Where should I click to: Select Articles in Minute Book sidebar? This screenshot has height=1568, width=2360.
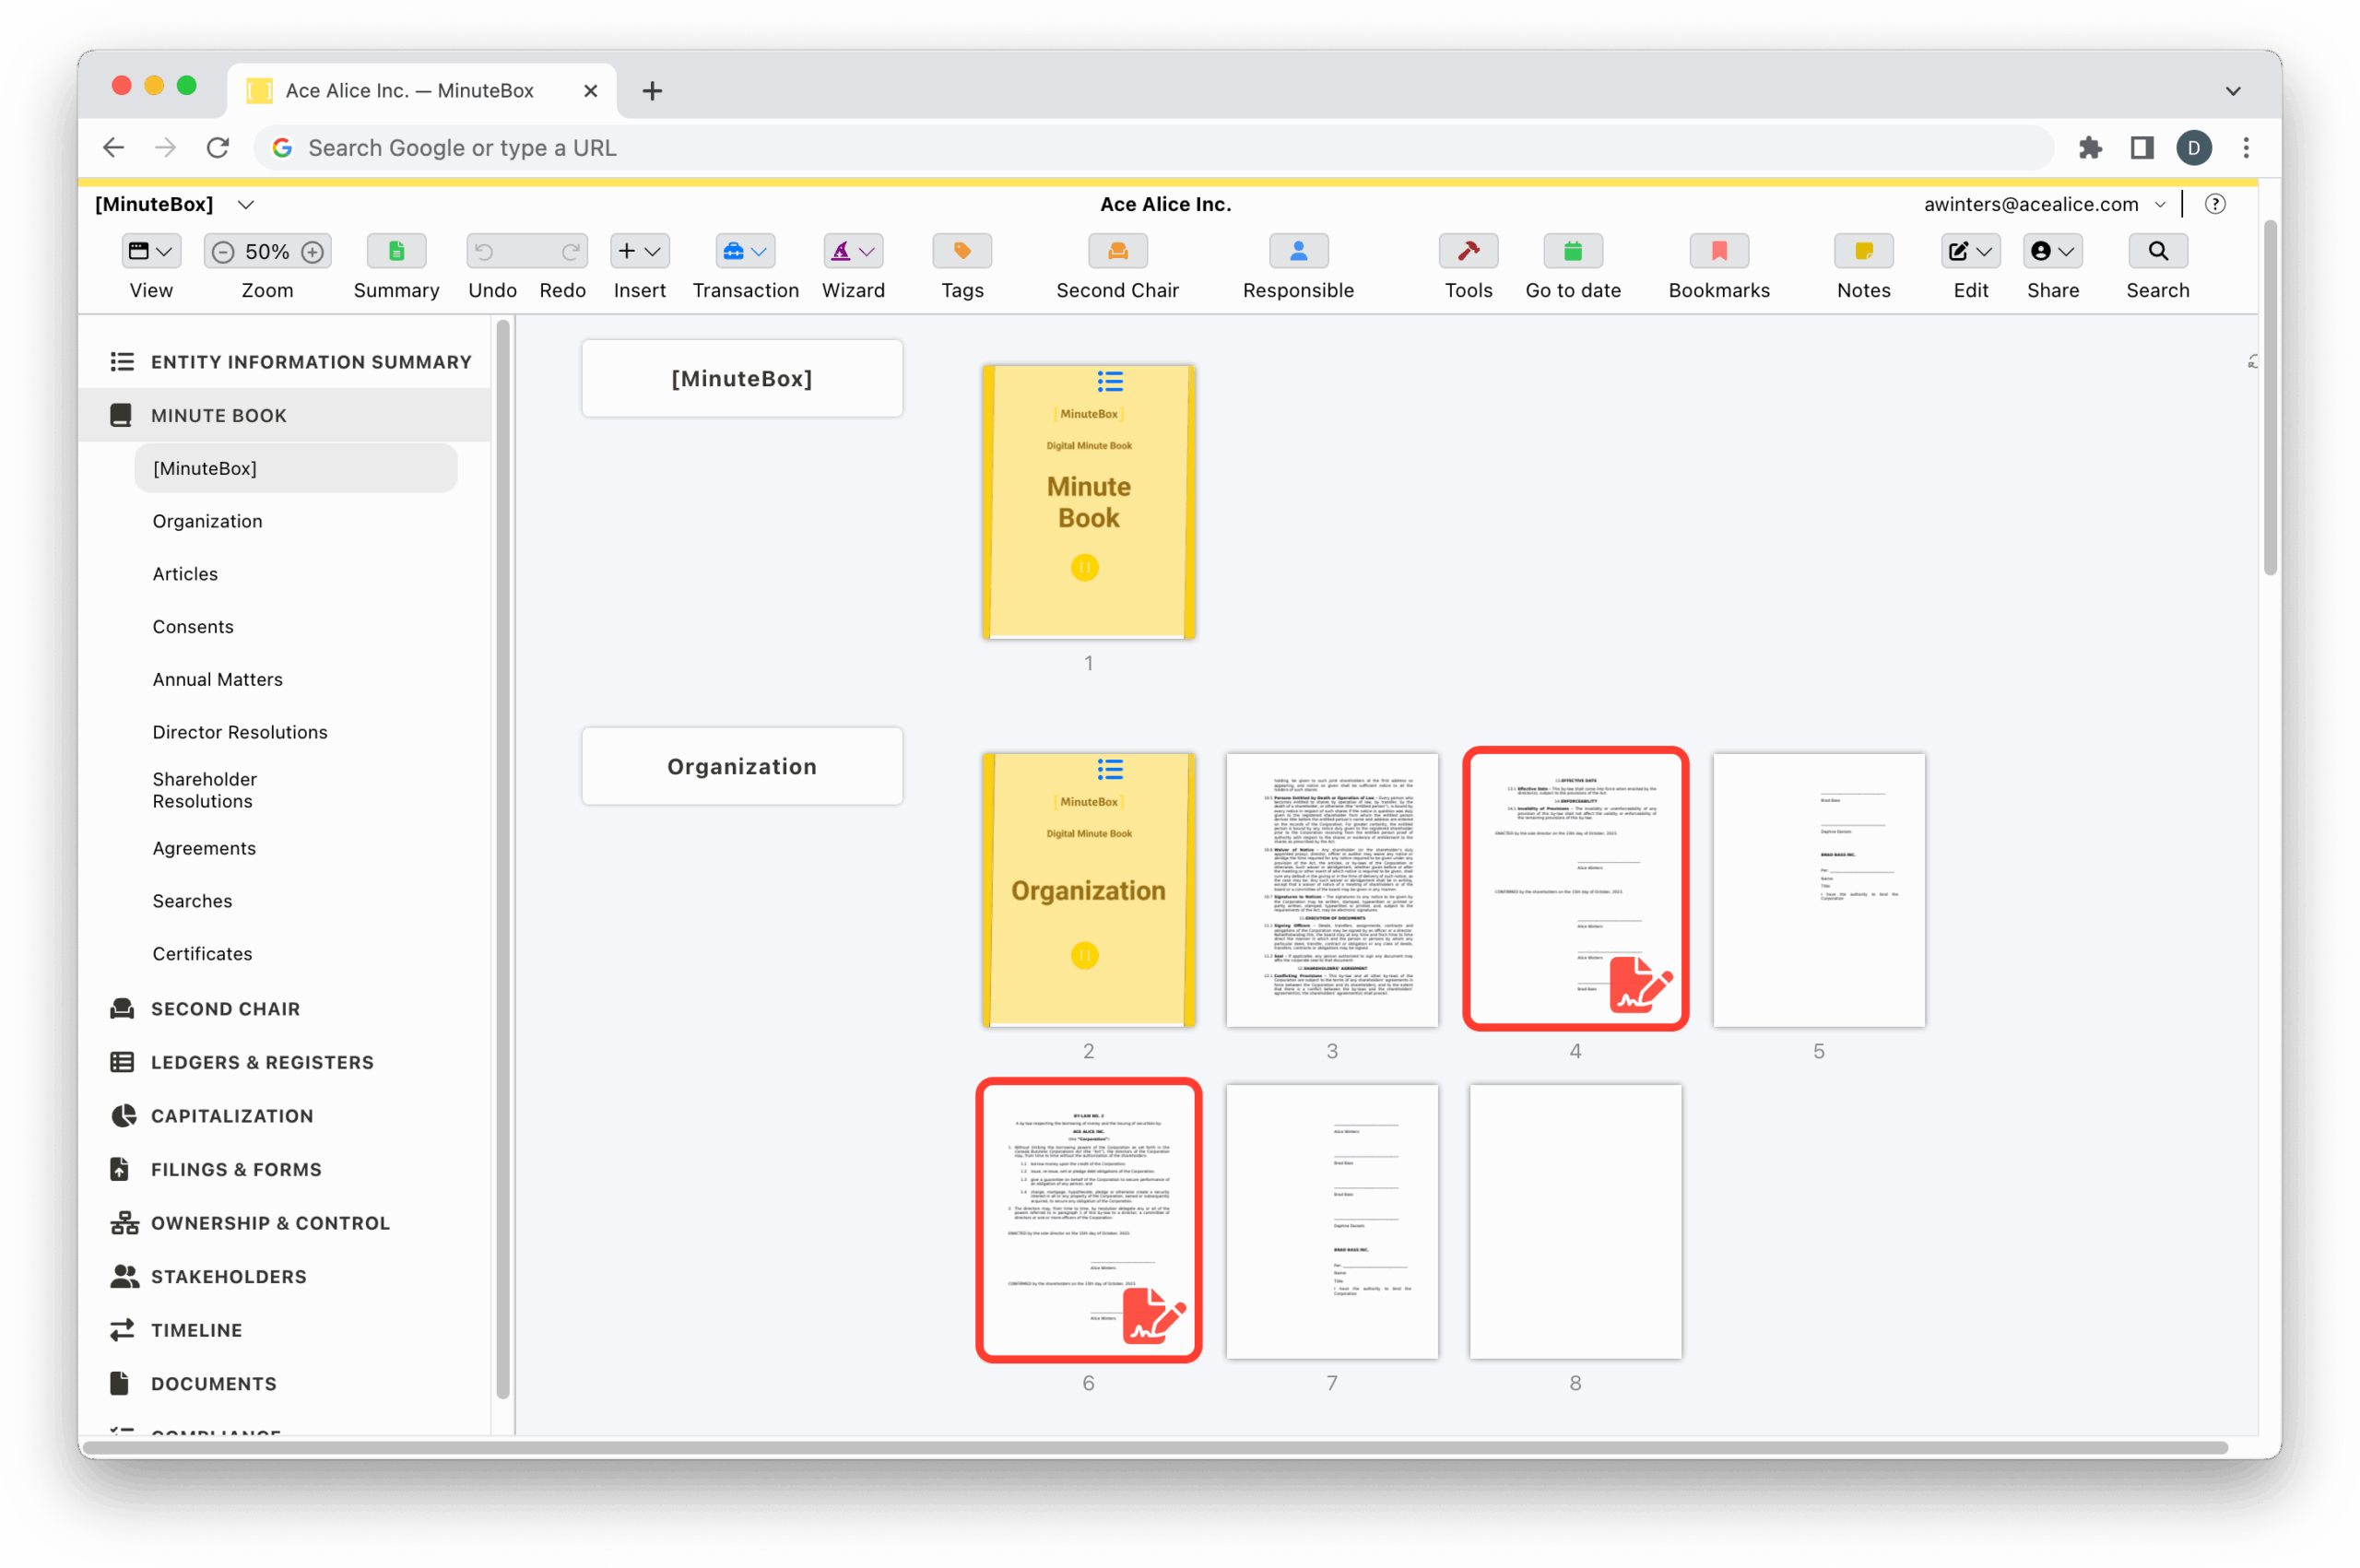[185, 574]
